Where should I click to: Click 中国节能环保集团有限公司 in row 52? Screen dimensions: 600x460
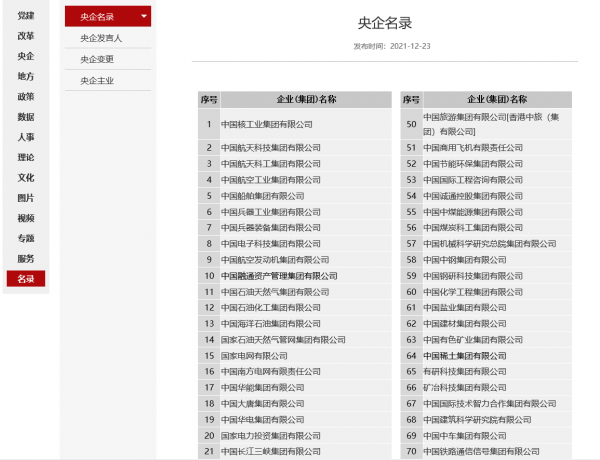(x=473, y=164)
